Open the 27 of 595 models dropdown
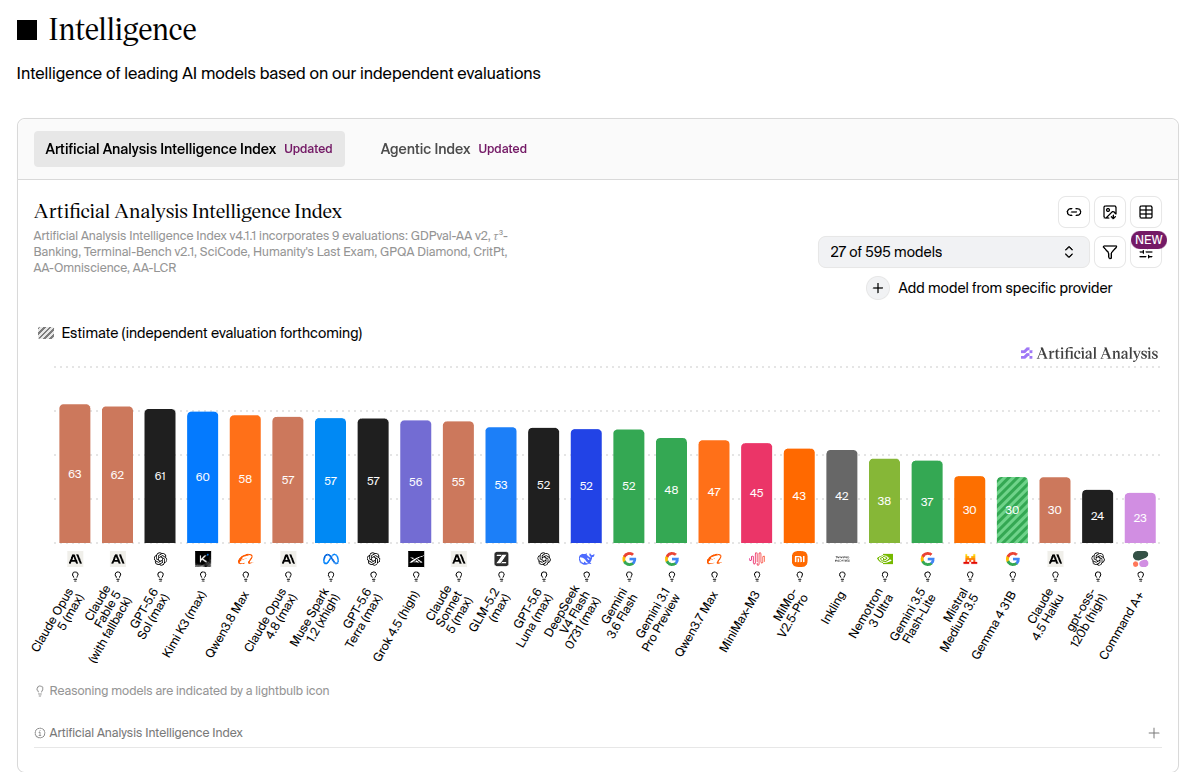The width and height of the screenshot is (1193, 772). pos(953,252)
